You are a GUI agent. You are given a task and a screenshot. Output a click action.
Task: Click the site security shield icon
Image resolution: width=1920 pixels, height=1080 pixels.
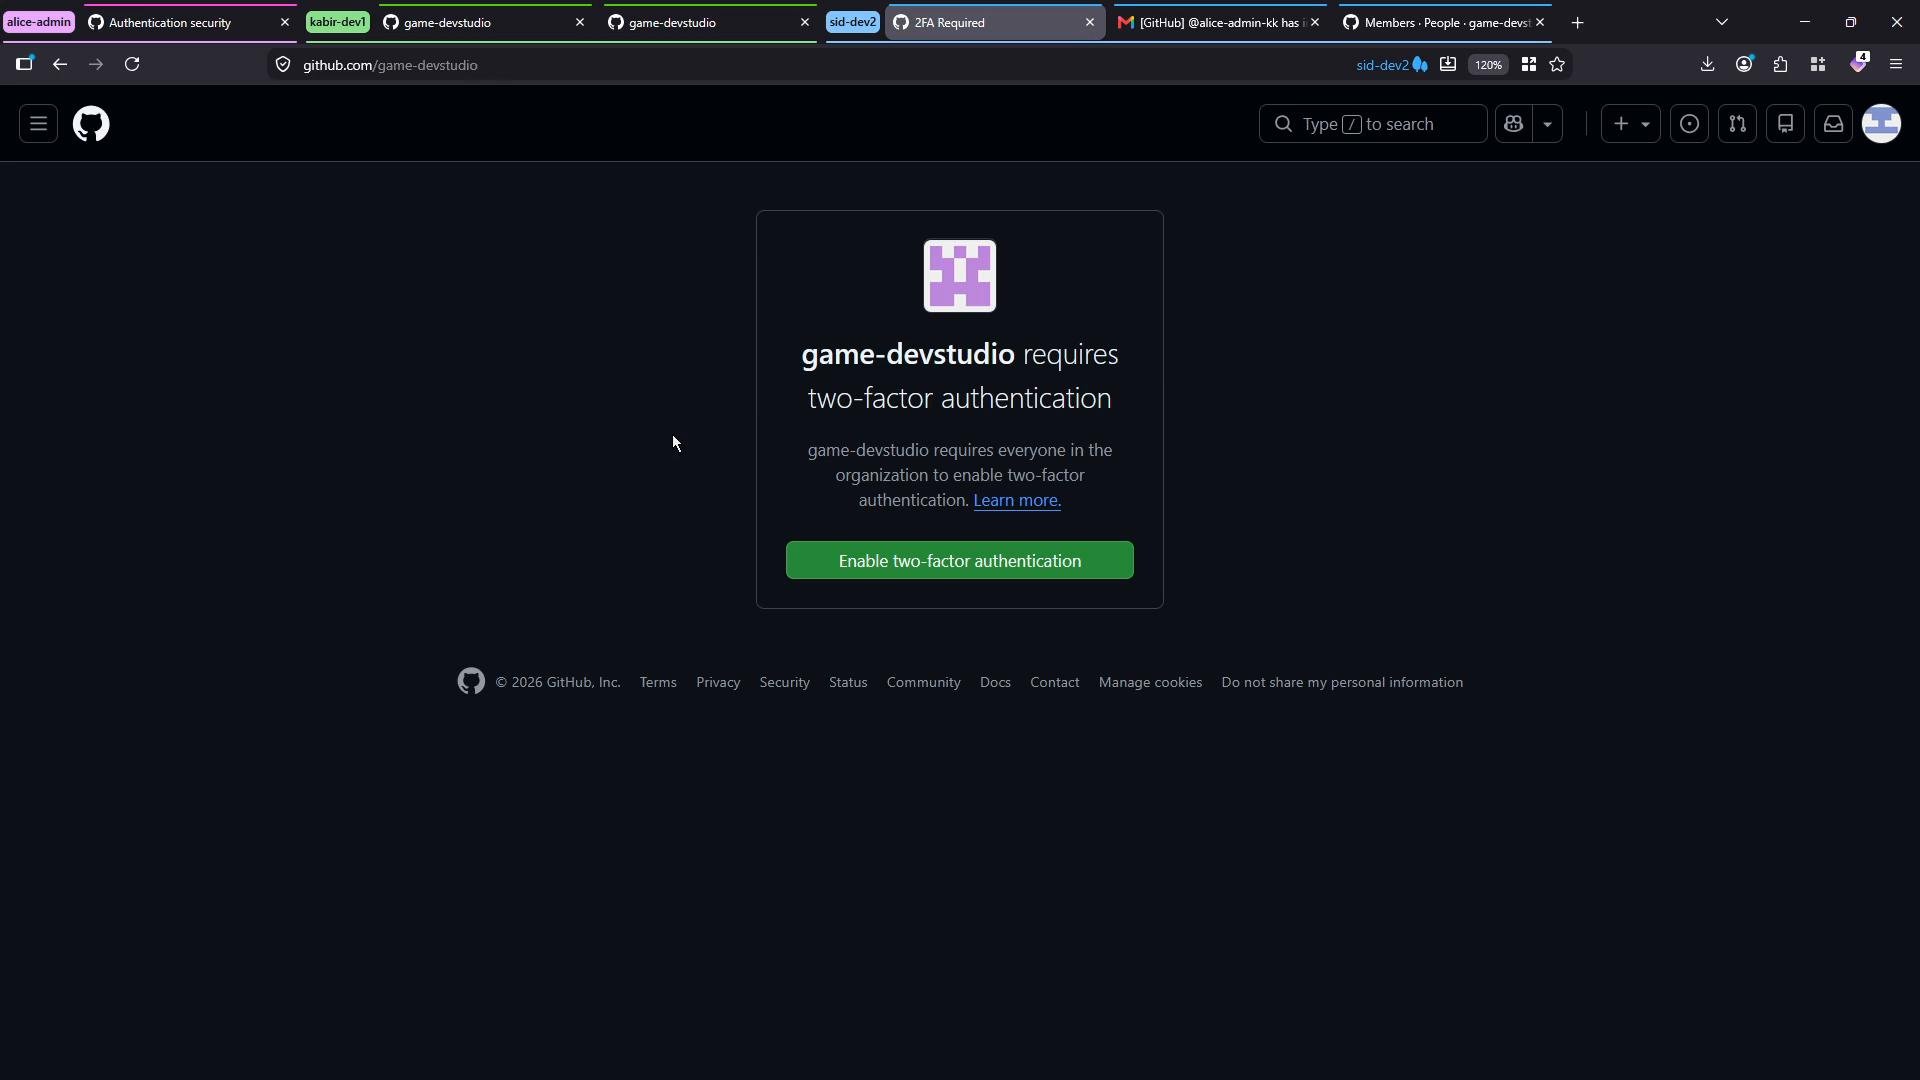(283, 65)
